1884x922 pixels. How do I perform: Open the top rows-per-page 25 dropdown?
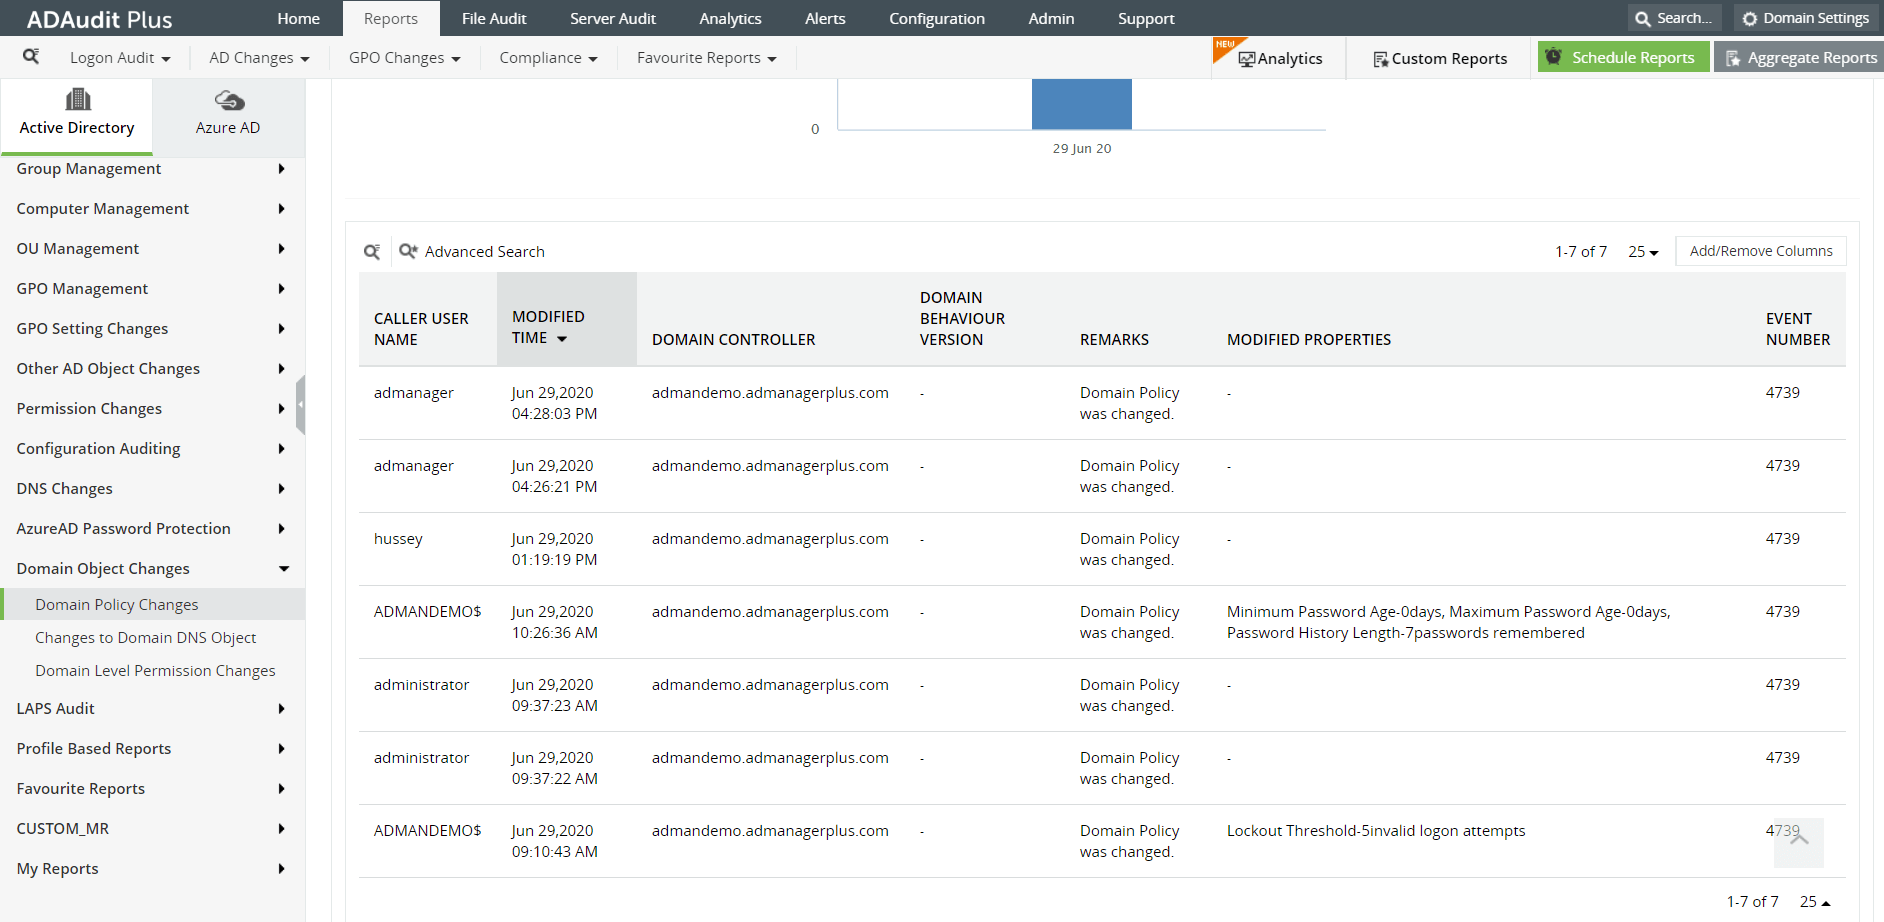pos(1643,252)
